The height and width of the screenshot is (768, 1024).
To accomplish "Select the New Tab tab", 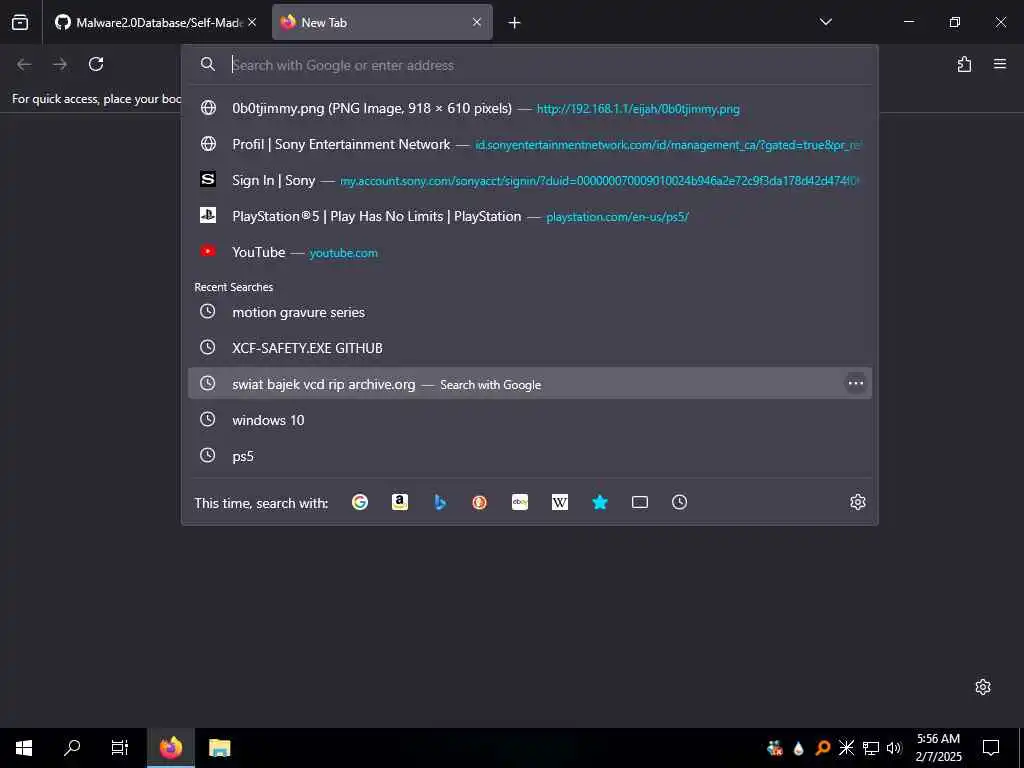I will [x=382, y=22].
